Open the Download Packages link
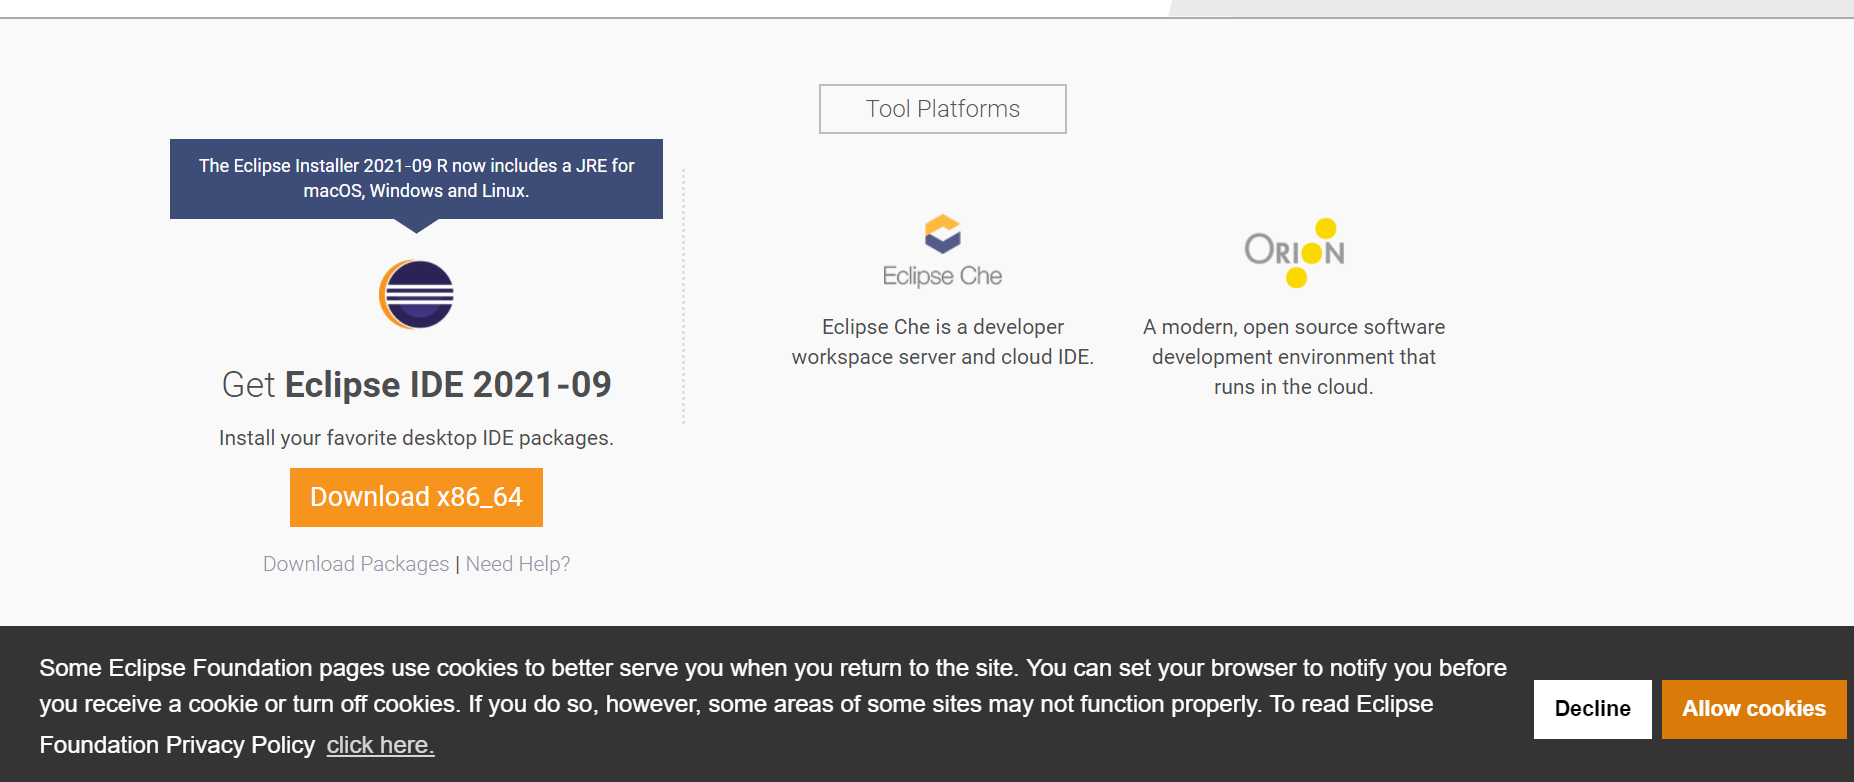 (x=356, y=564)
